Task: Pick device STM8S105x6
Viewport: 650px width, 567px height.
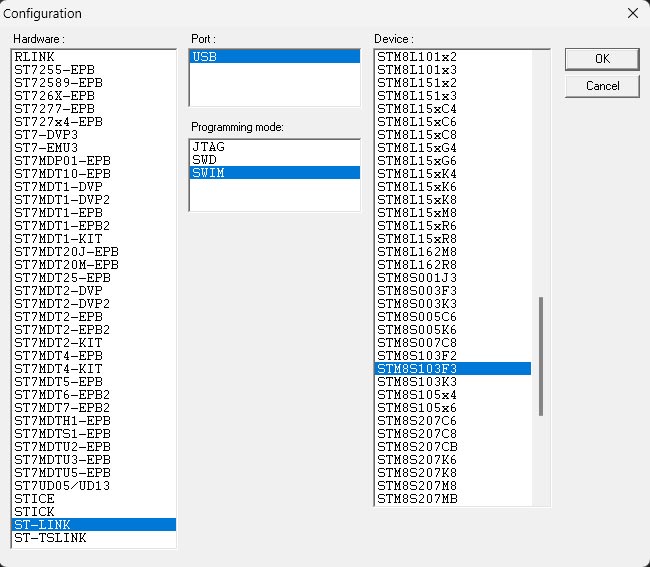Action: click(x=453, y=407)
